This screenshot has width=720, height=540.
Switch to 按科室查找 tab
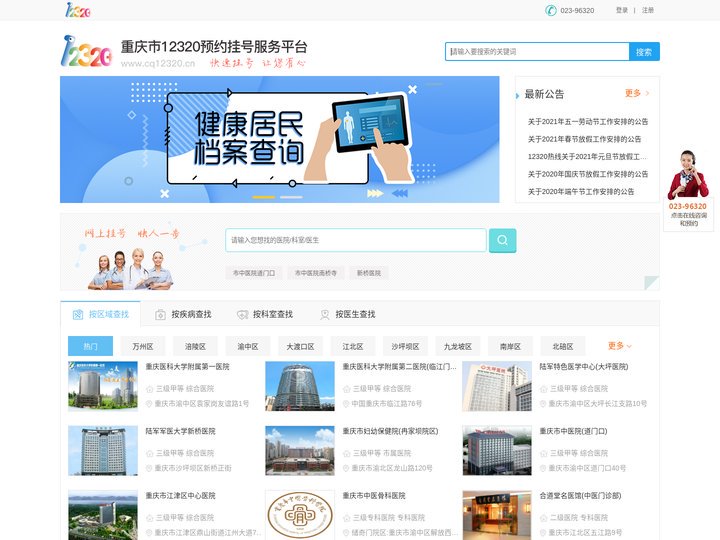(264, 314)
